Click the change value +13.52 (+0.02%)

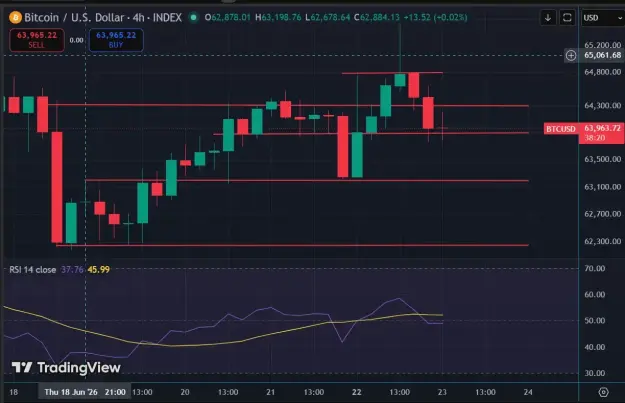tap(435, 18)
